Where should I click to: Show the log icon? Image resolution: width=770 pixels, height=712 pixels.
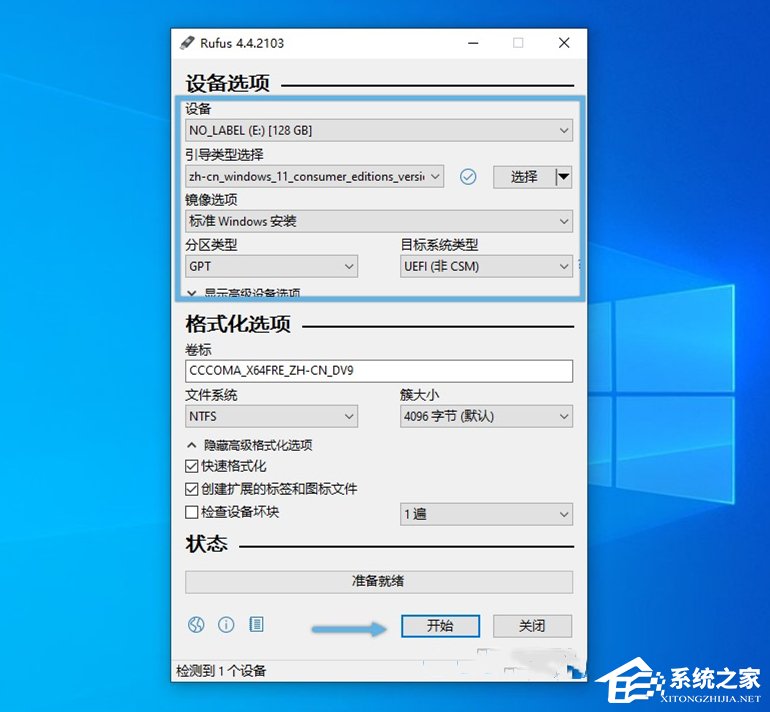click(x=256, y=625)
